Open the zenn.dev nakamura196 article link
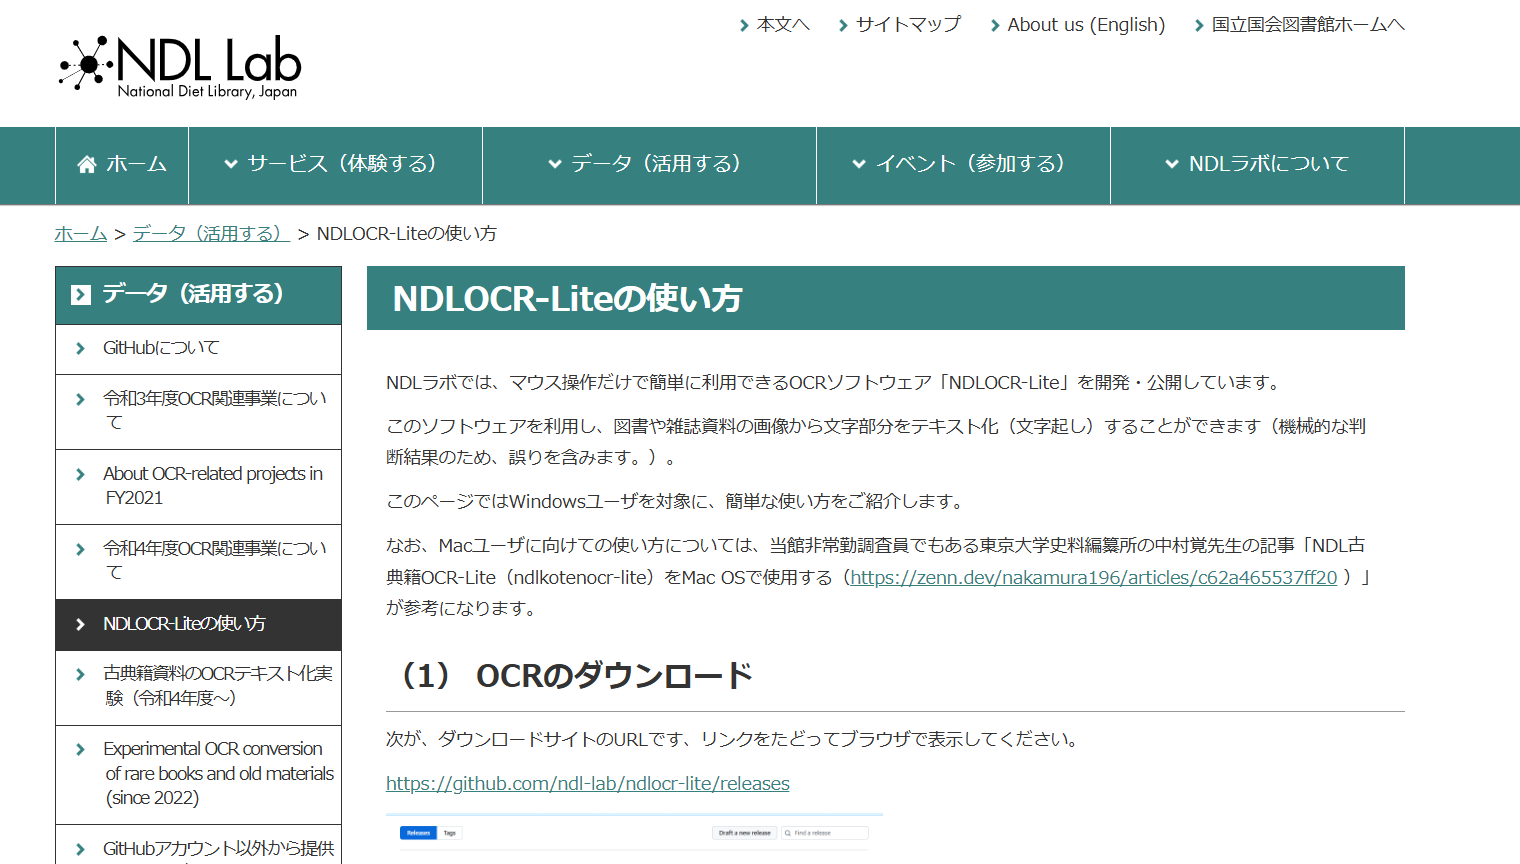 point(1093,578)
